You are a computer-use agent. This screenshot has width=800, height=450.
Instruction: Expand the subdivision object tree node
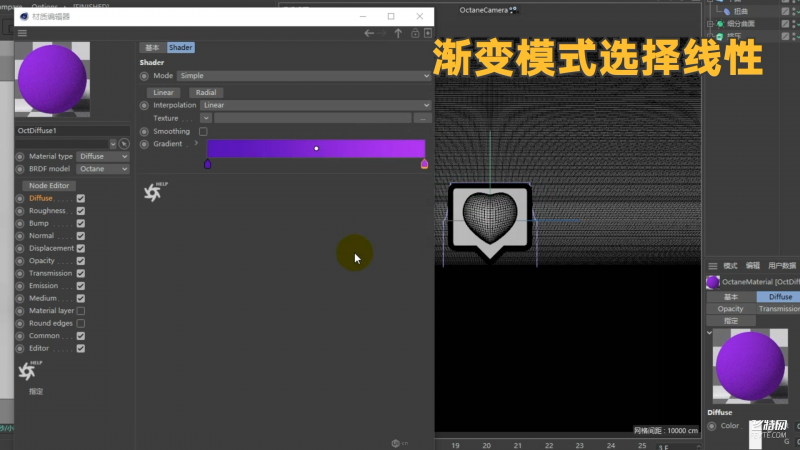tap(710, 23)
